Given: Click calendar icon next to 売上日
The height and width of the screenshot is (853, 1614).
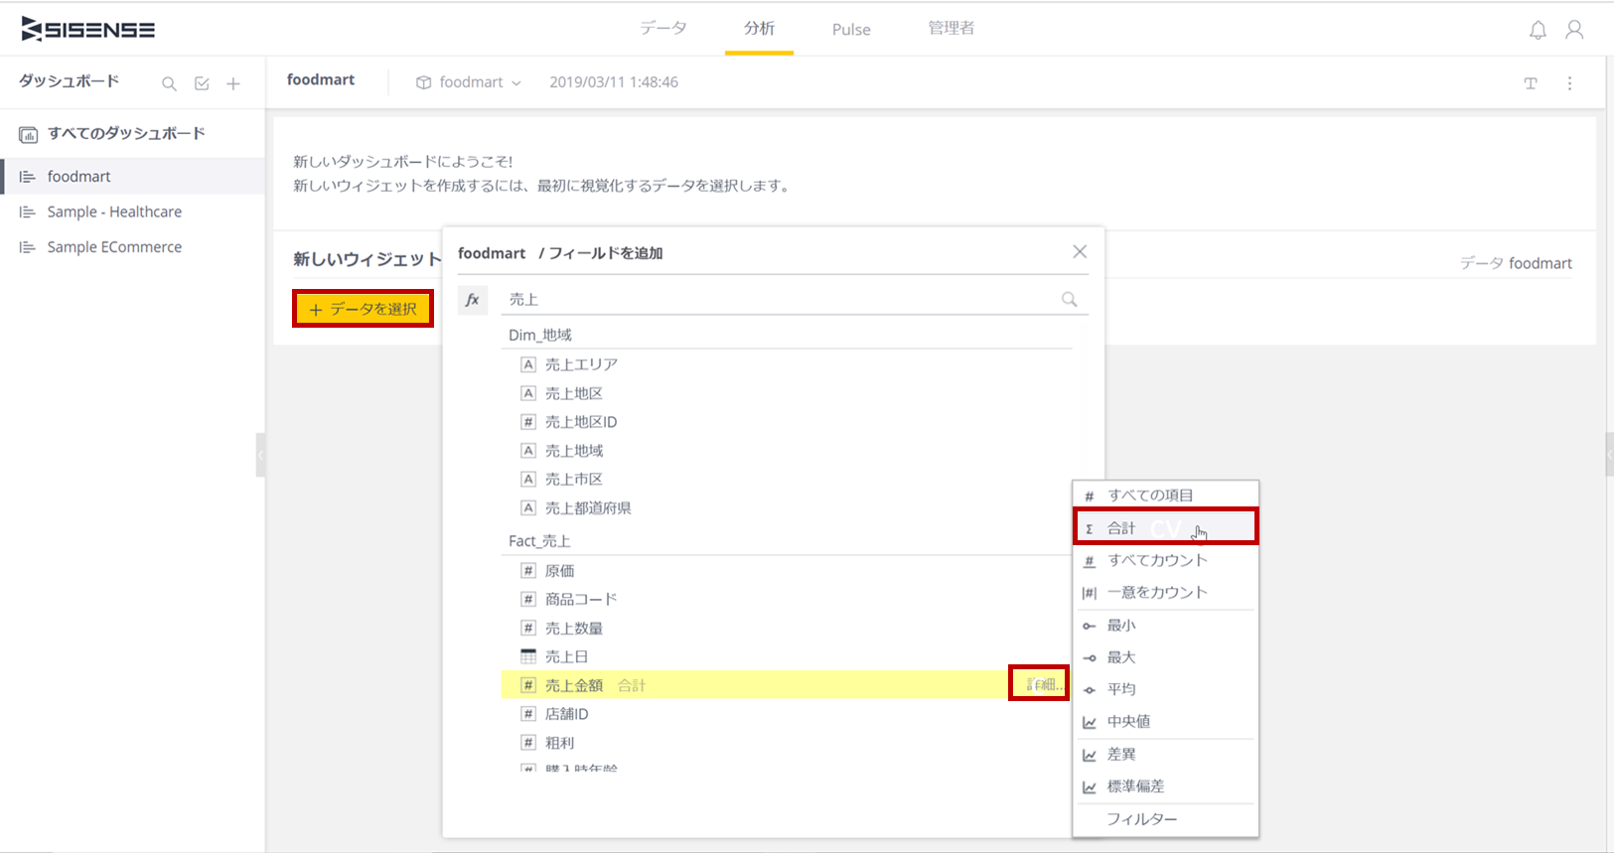Looking at the screenshot, I should tap(528, 657).
